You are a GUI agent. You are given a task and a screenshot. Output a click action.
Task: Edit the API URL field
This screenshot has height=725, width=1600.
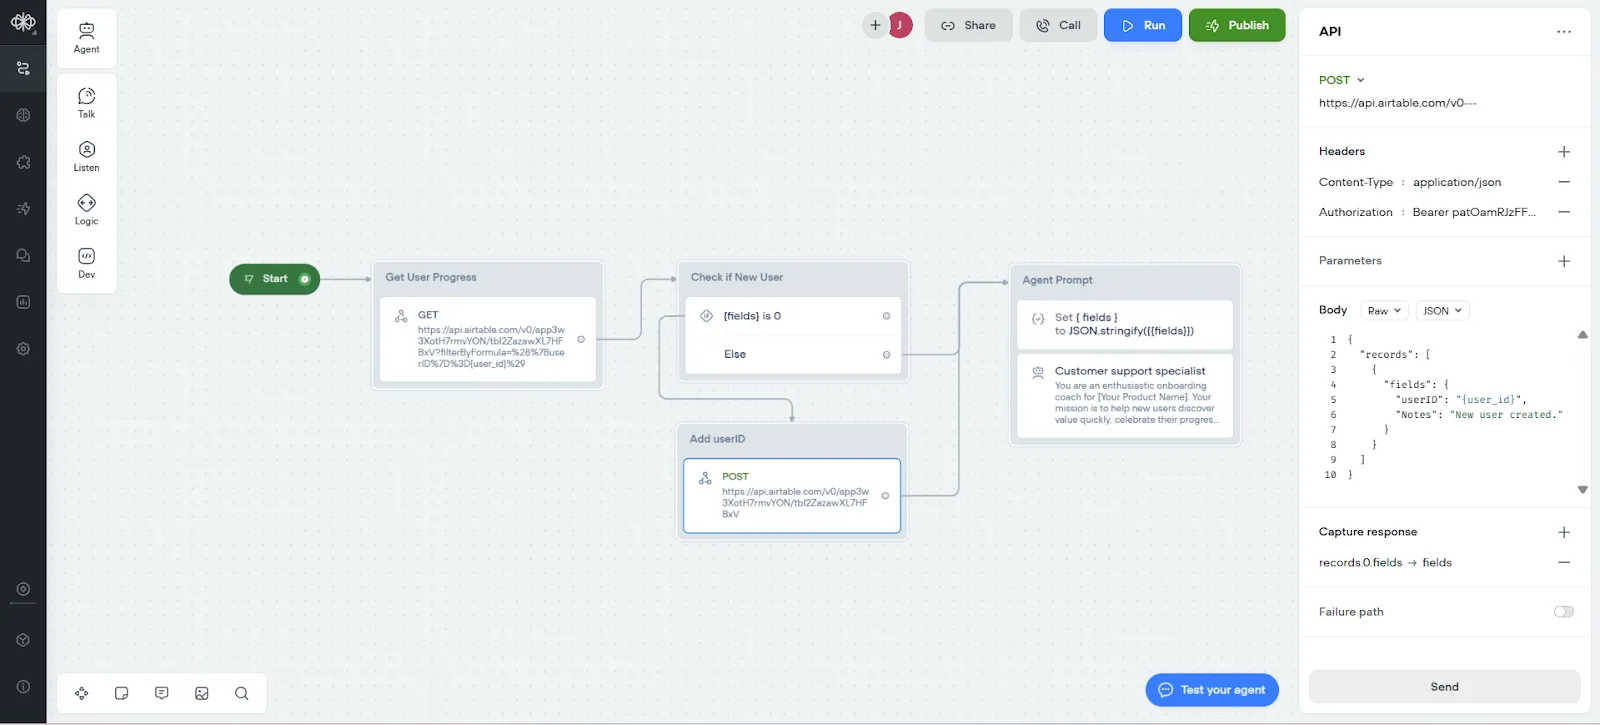click(x=1397, y=103)
